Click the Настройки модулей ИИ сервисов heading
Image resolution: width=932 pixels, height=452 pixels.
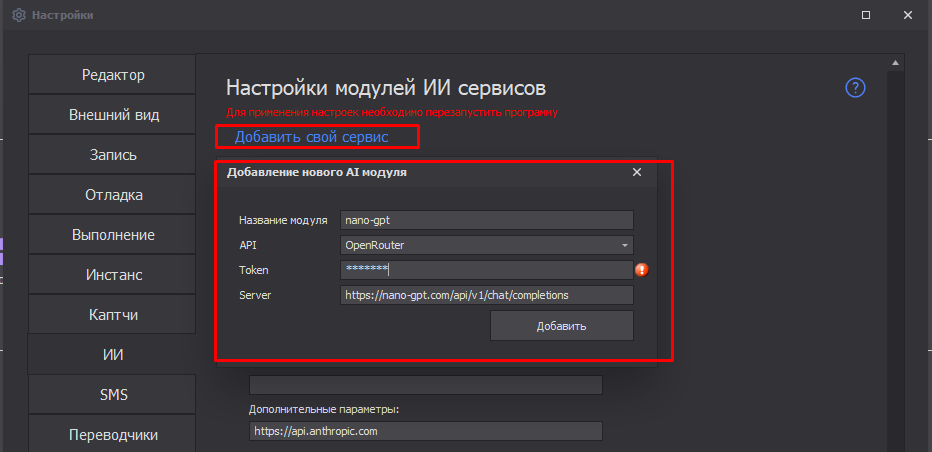(x=386, y=89)
